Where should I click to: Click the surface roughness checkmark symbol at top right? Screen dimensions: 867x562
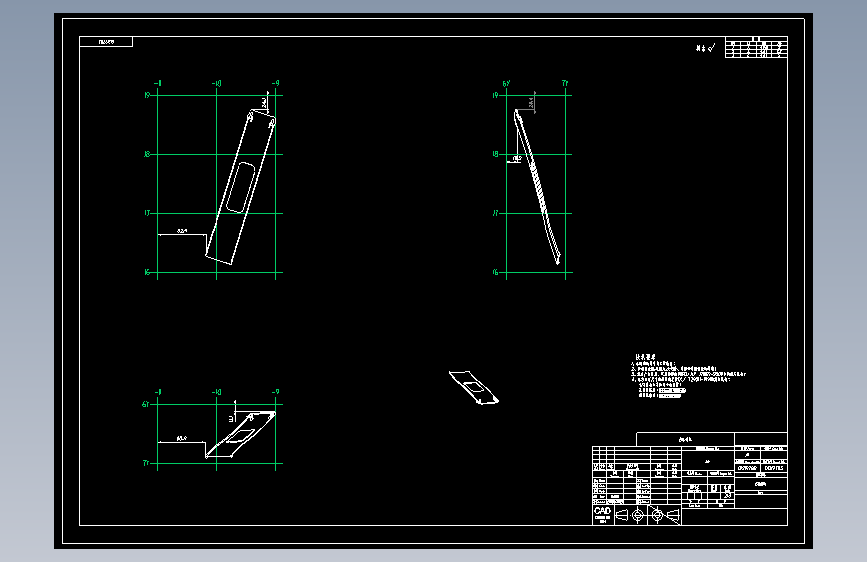point(711,48)
